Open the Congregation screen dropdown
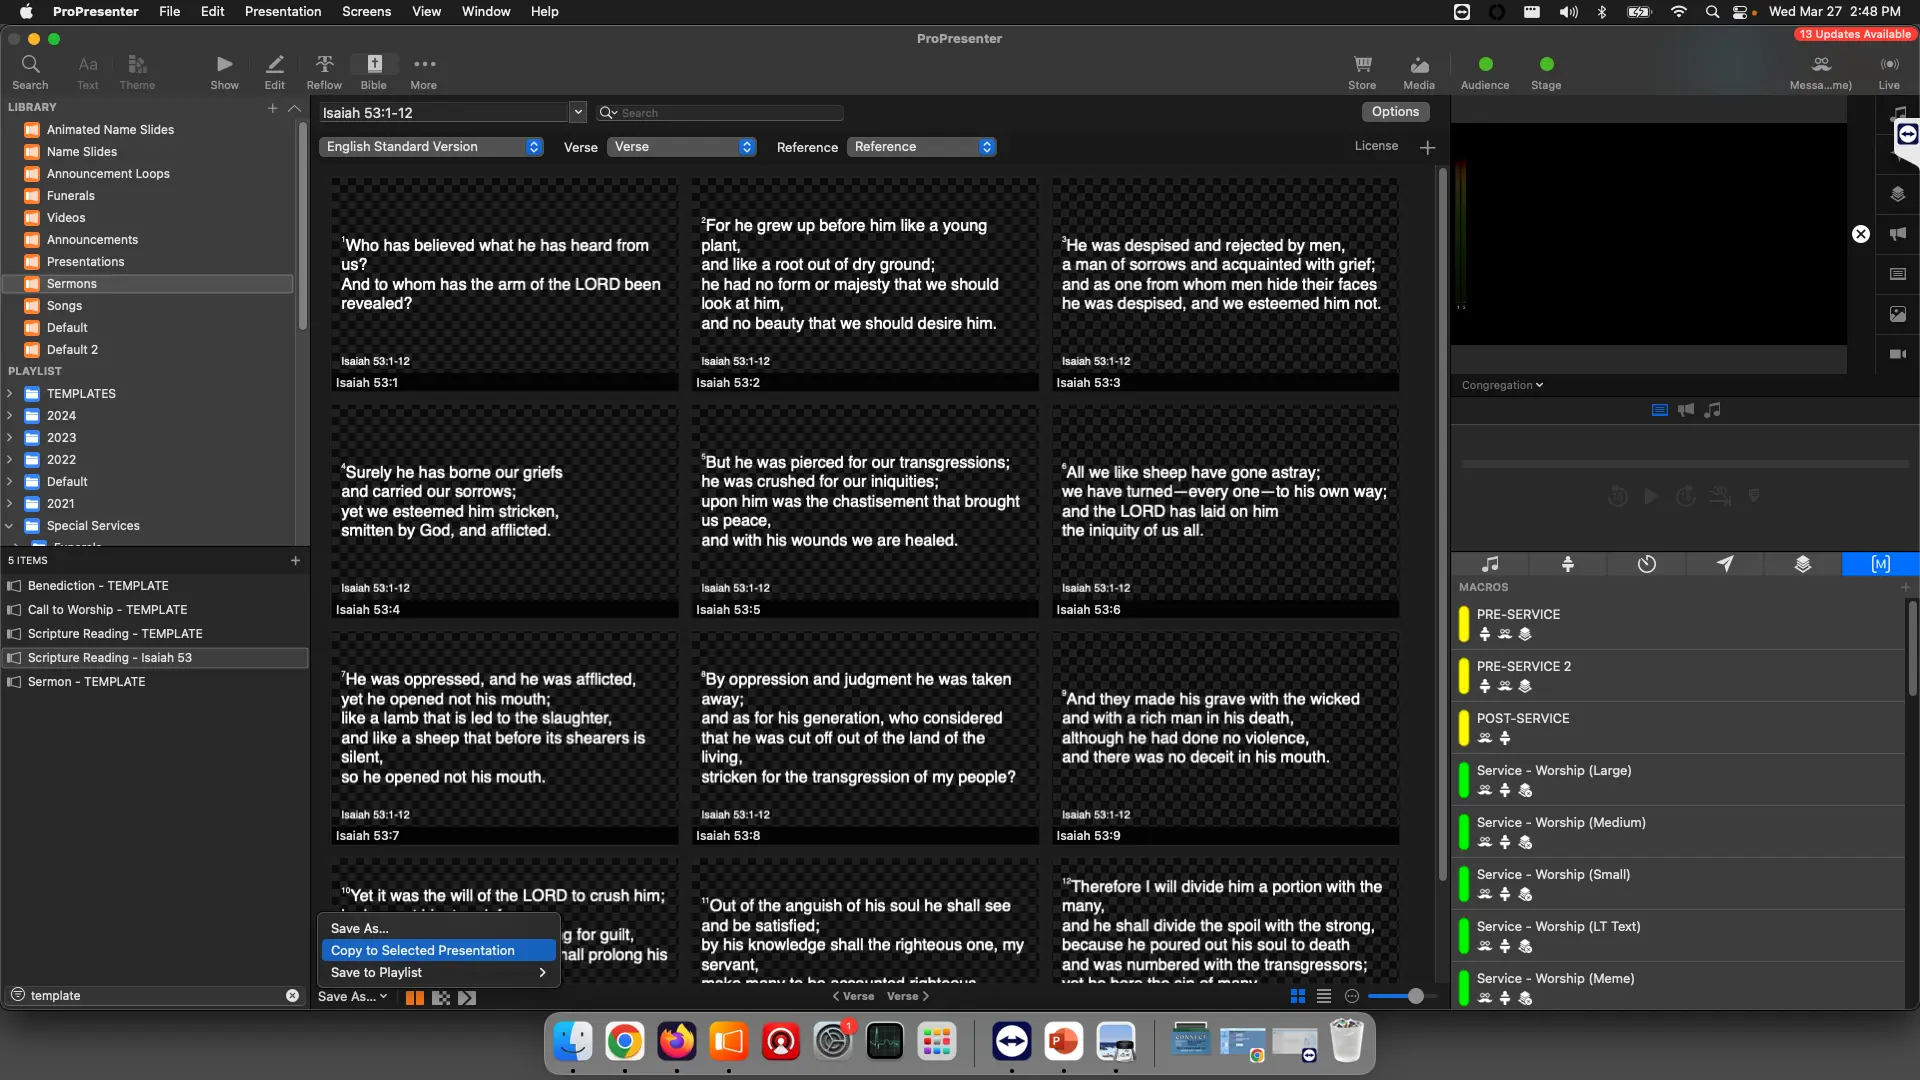This screenshot has width=1920, height=1080. (x=1502, y=385)
